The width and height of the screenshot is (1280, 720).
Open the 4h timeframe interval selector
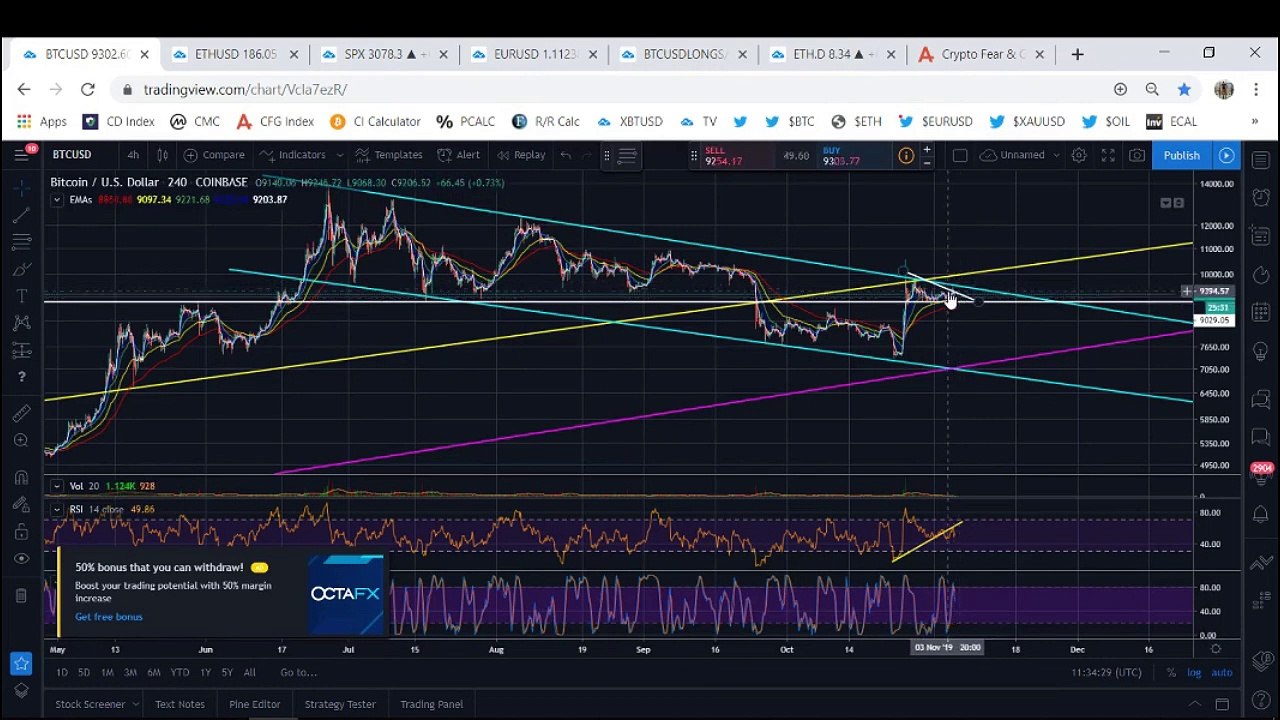(x=133, y=155)
